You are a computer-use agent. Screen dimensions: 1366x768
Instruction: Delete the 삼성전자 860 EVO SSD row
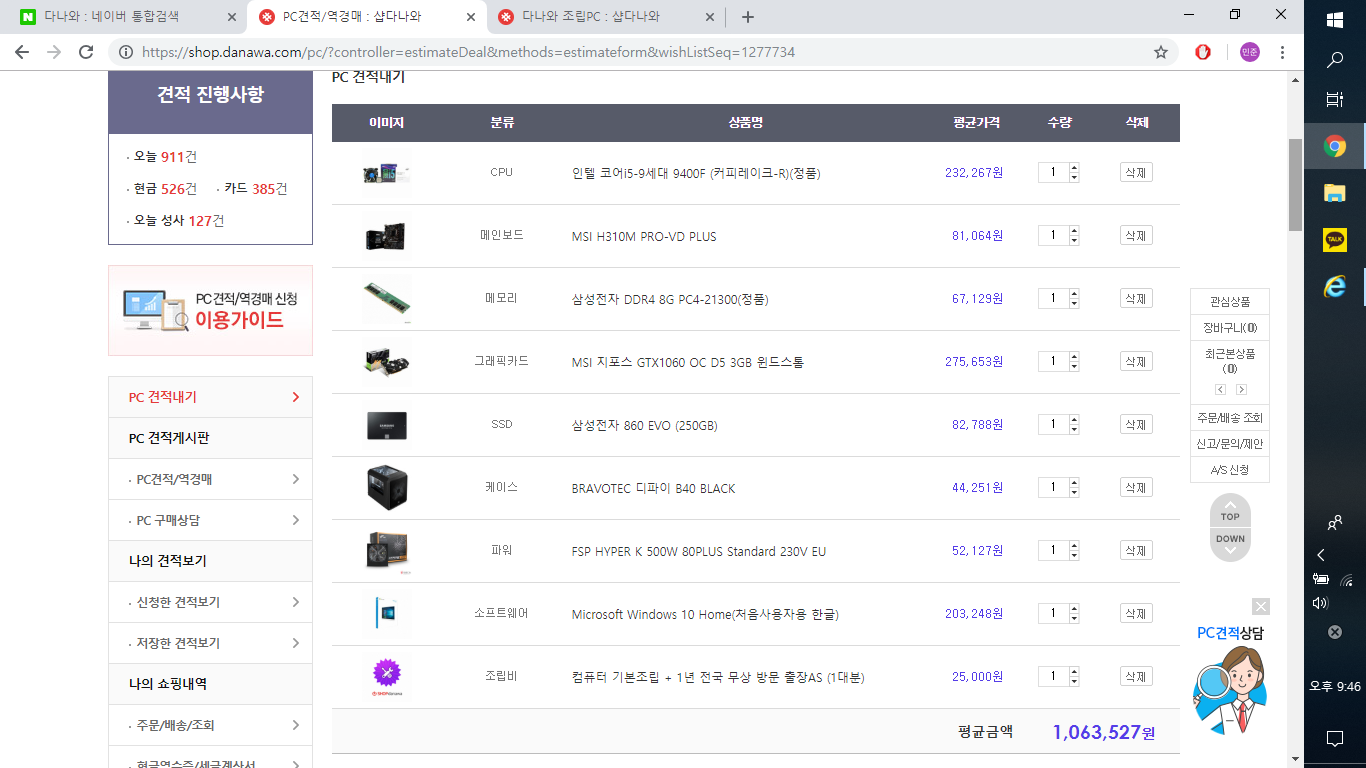(1136, 424)
